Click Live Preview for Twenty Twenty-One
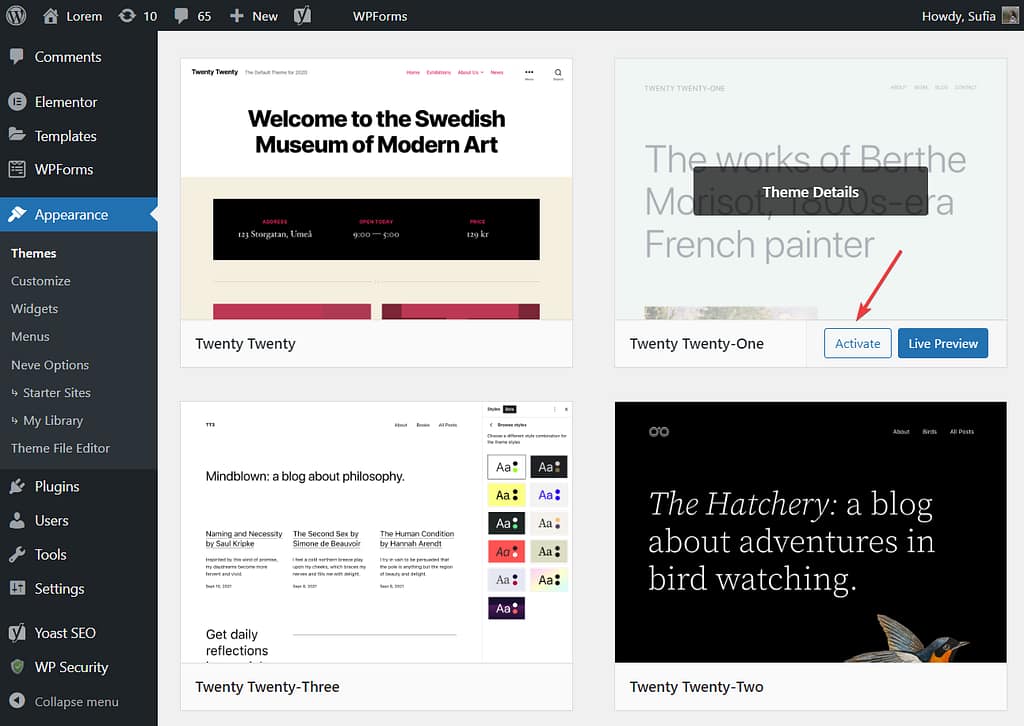Image resolution: width=1024 pixels, height=726 pixels. [942, 343]
